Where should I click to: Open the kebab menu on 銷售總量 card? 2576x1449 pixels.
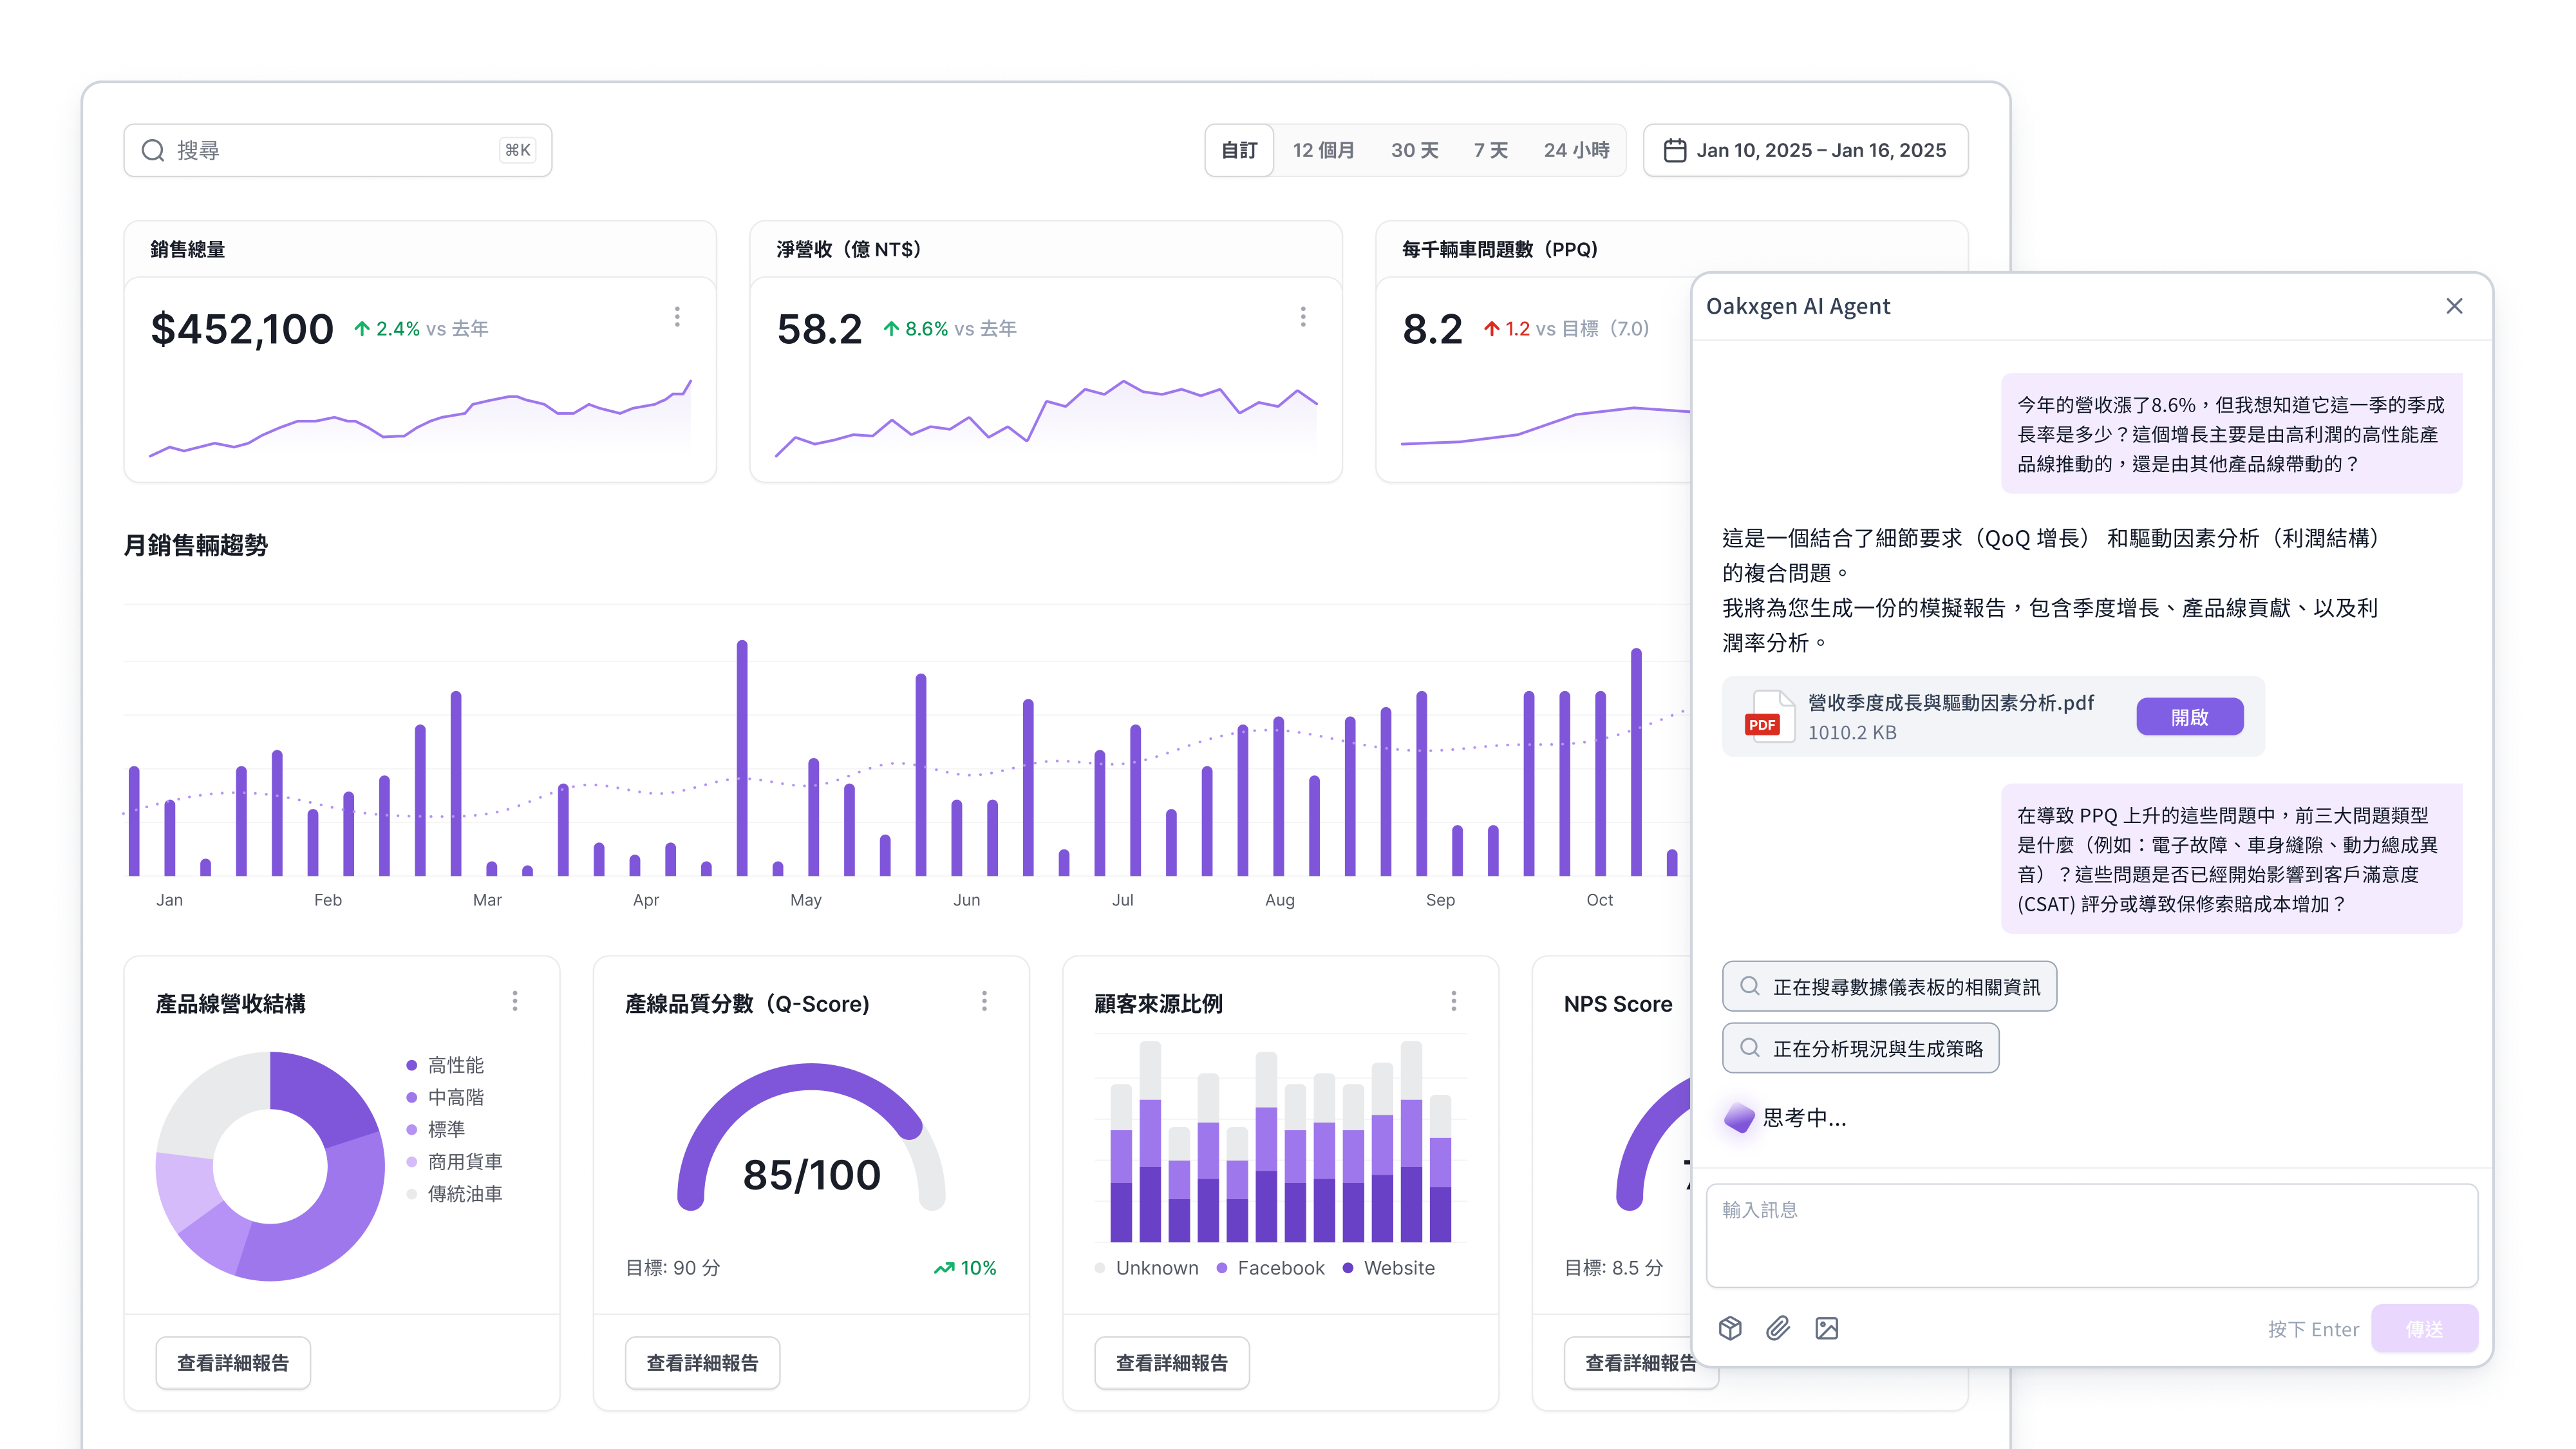click(678, 316)
